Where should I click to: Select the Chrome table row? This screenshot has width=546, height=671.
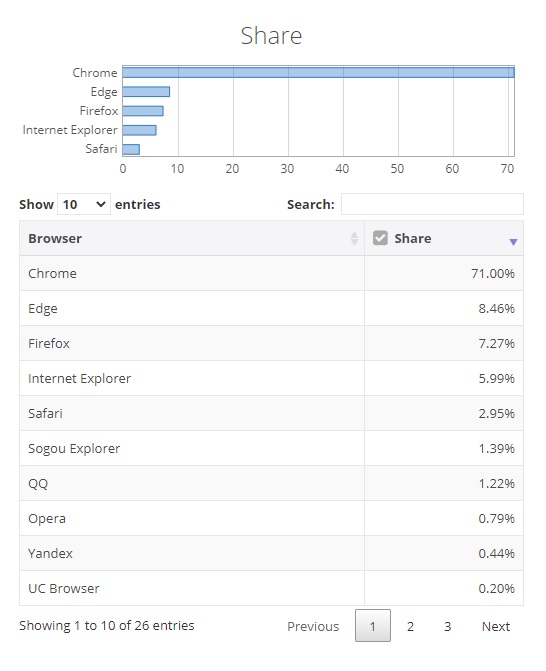271,273
